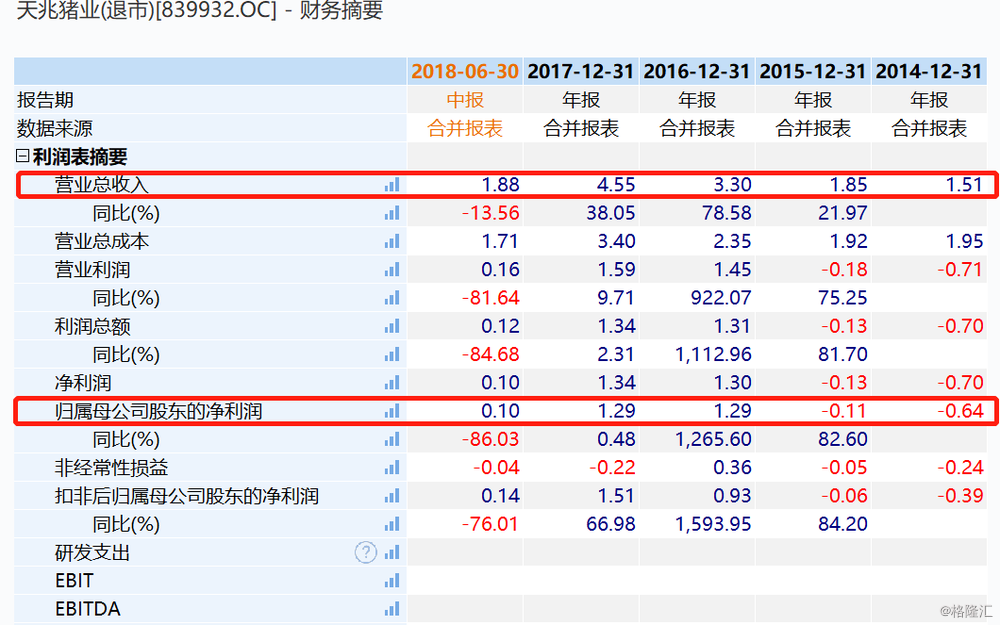This screenshot has width=1000, height=625.
Task: Click the 0.36 non-recurring gains cell
Action: [732, 467]
